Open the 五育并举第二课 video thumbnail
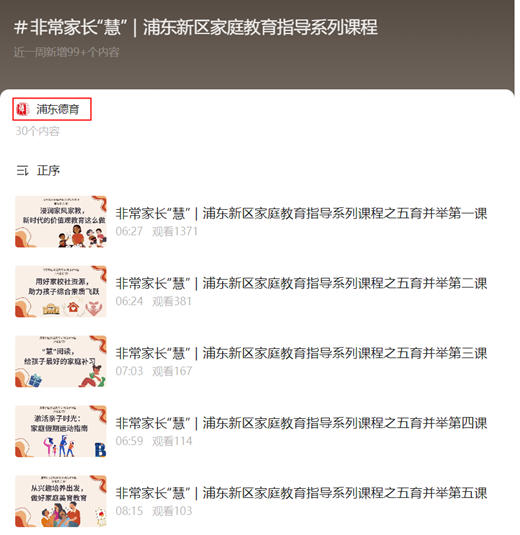The width and height of the screenshot is (520, 535). (x=61, y=292)
